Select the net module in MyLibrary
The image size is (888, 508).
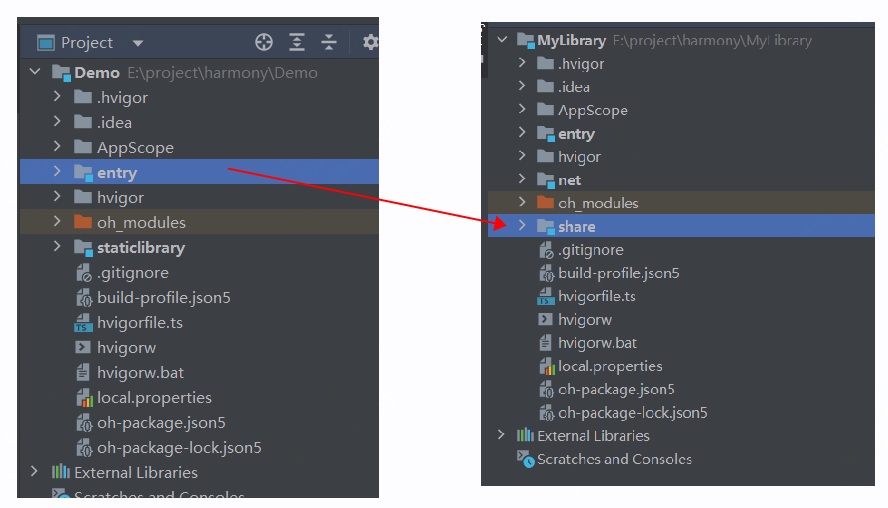coord(569,180)
